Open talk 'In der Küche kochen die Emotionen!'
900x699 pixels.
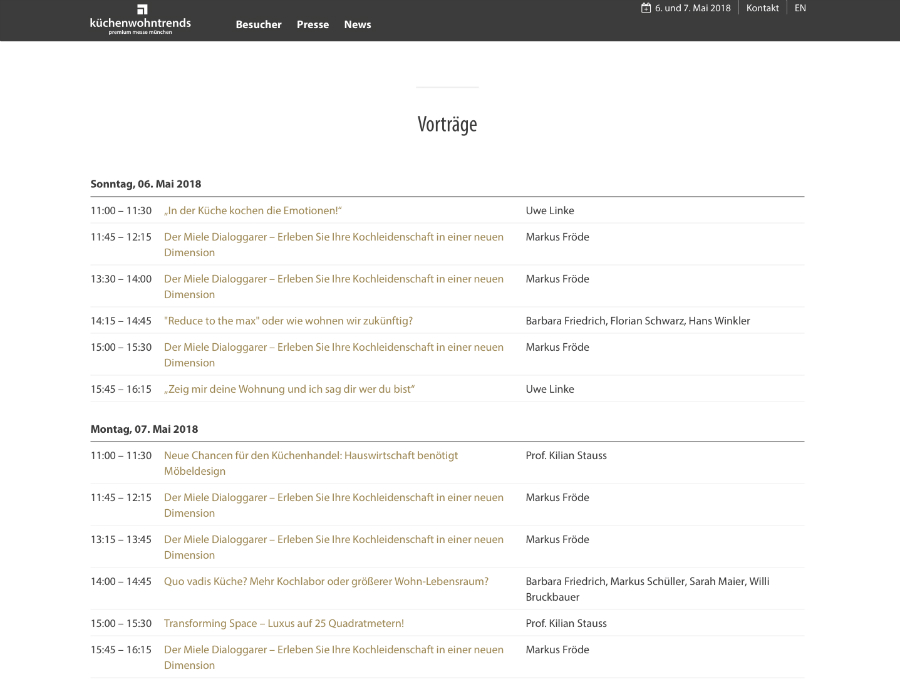253,211
